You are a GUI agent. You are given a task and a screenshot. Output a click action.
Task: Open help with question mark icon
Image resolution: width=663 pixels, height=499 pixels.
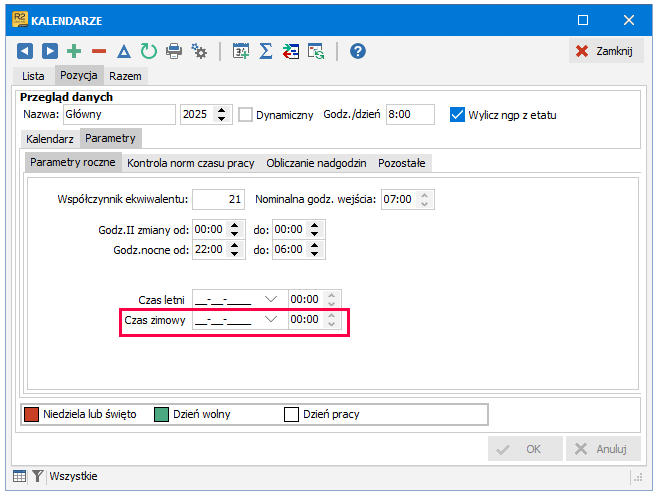pos(358,51)
